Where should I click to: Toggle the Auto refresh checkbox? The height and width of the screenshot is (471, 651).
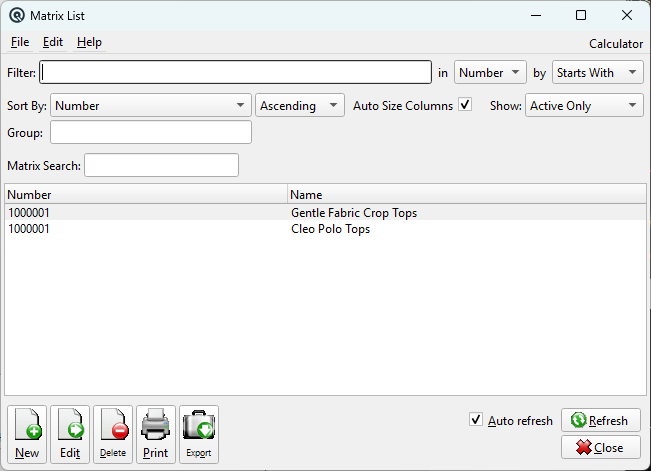pyautogui.click(x=476, y=419)
